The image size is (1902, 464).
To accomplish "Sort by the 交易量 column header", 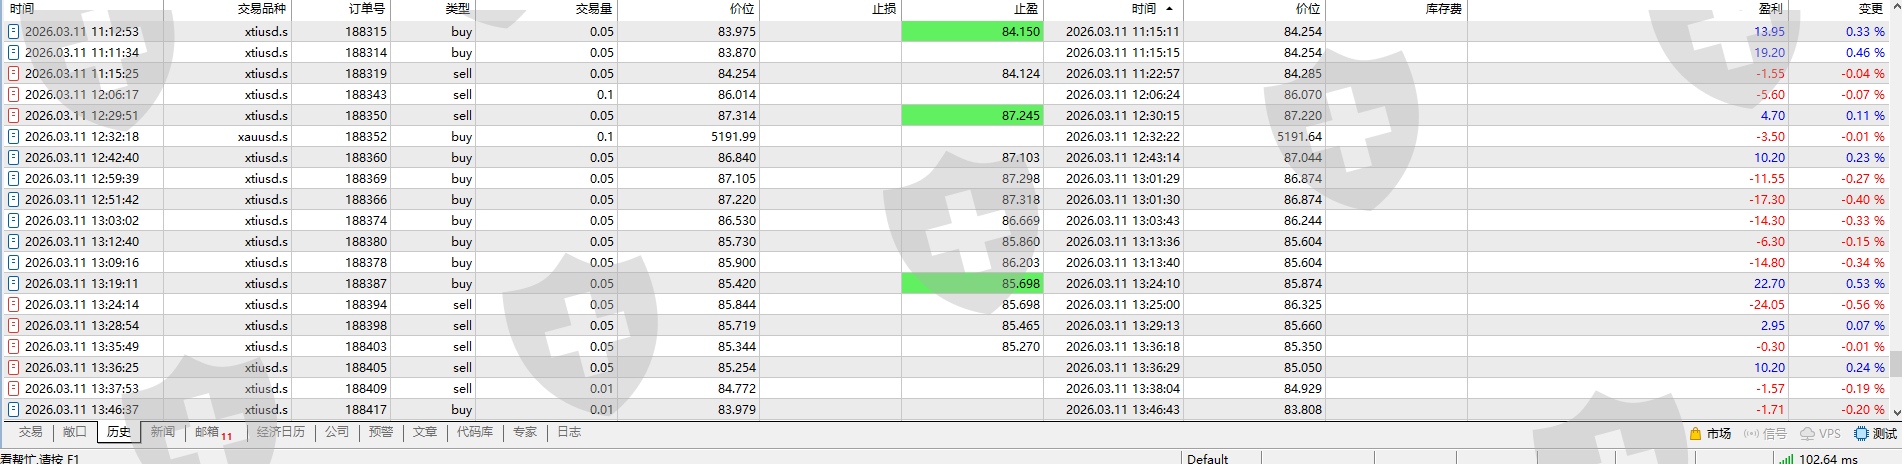I will coord(546,9).
